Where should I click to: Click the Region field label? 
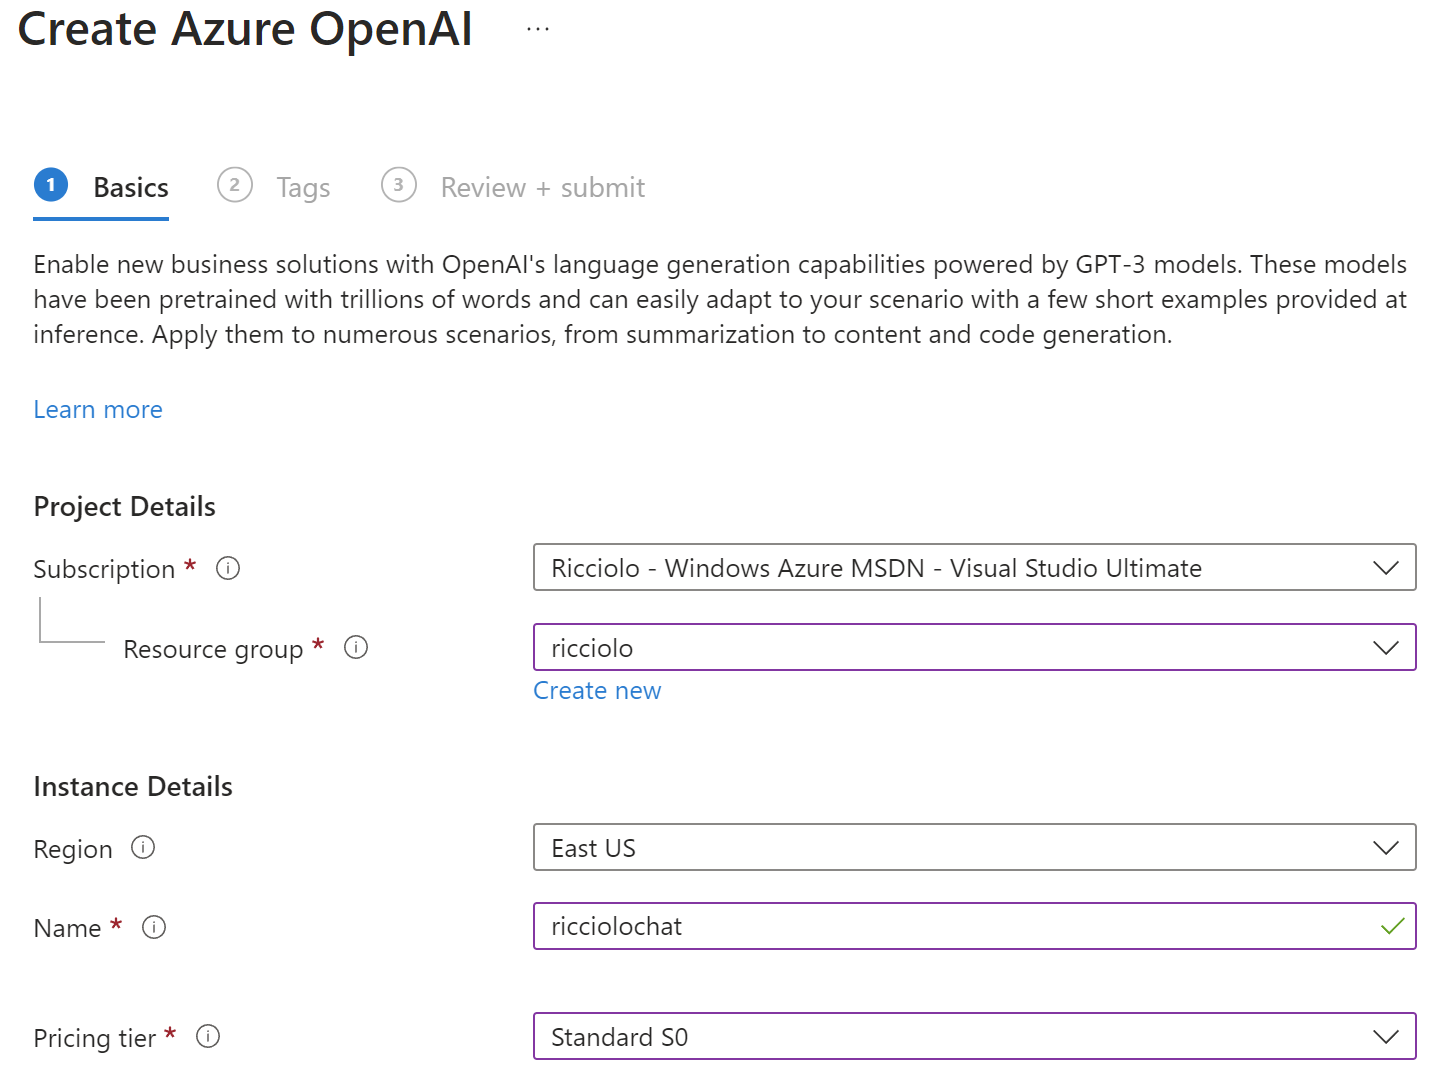73,849
